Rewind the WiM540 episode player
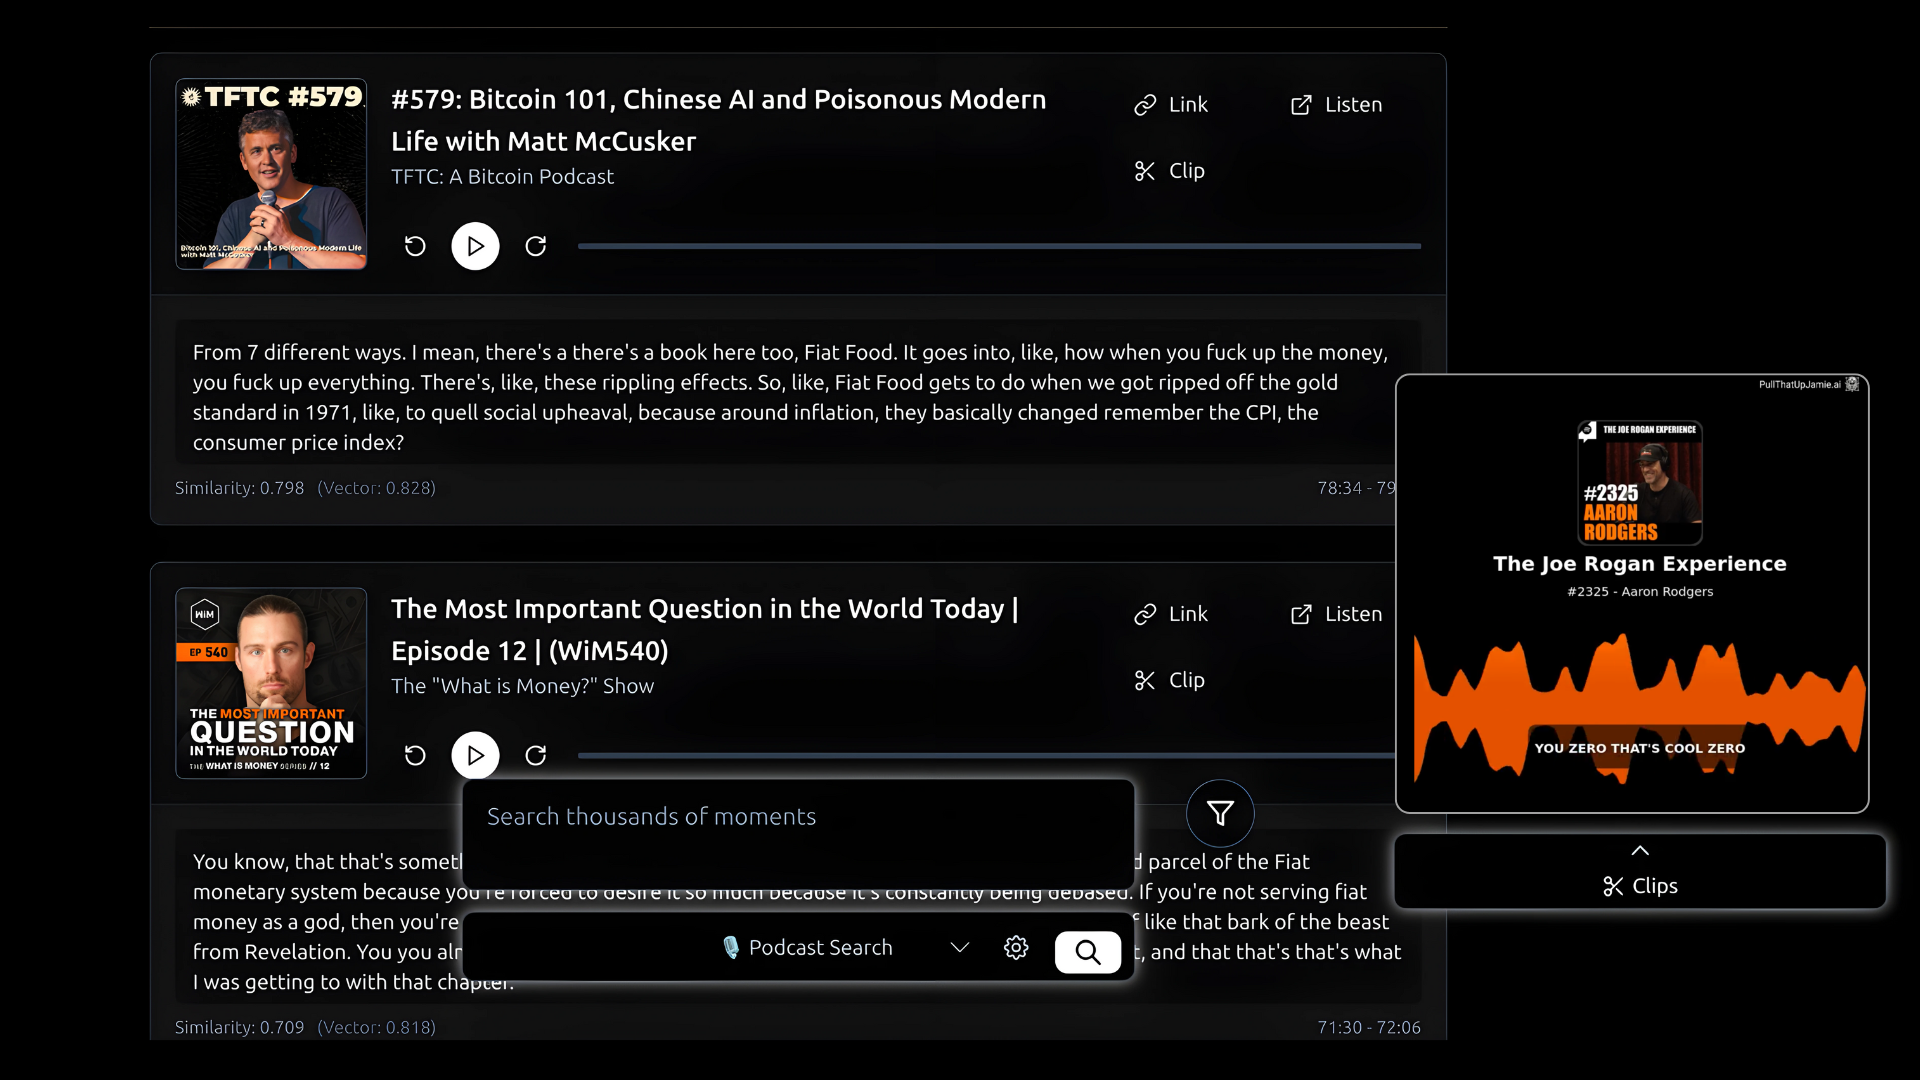Screen dimensions: 1920x1080 coord(415,755)
